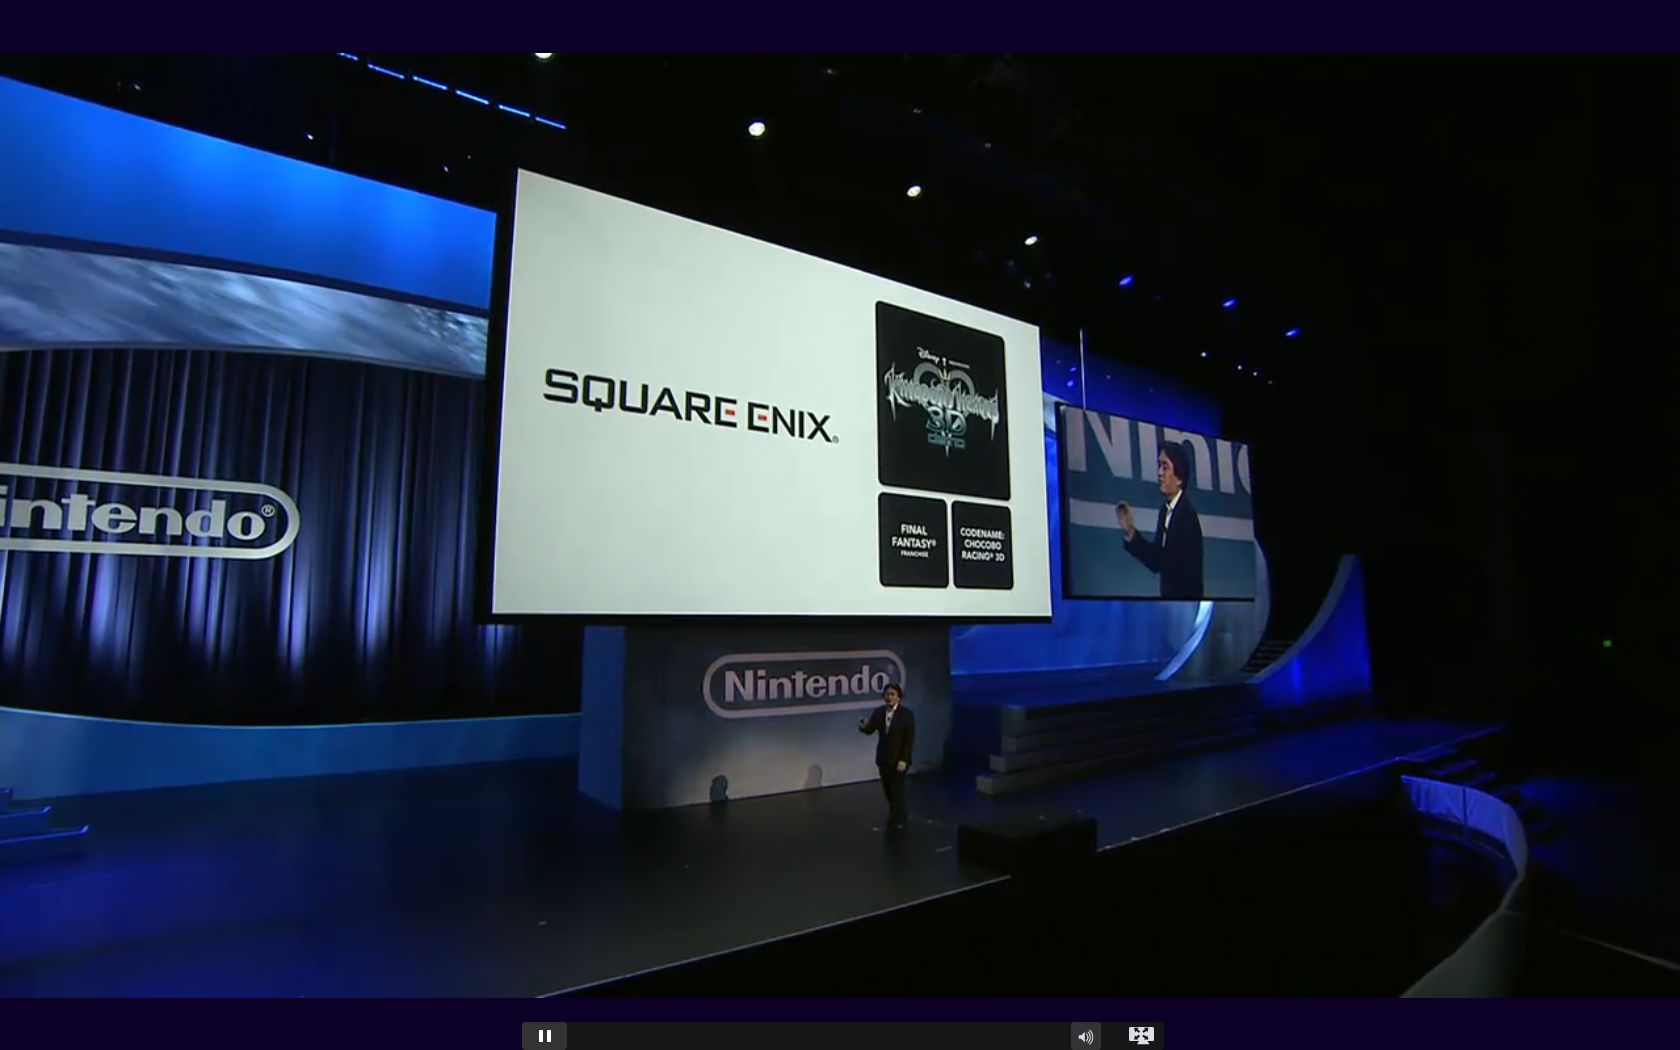Seek along the video progress bar

pos(819,1036)
